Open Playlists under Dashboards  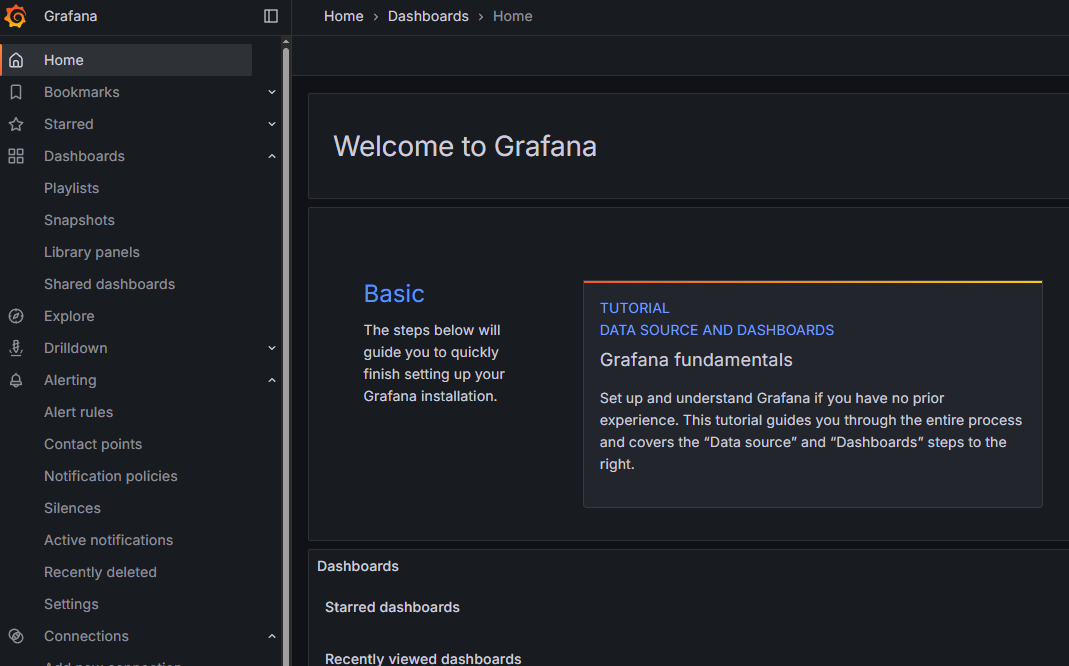[72, 188]
